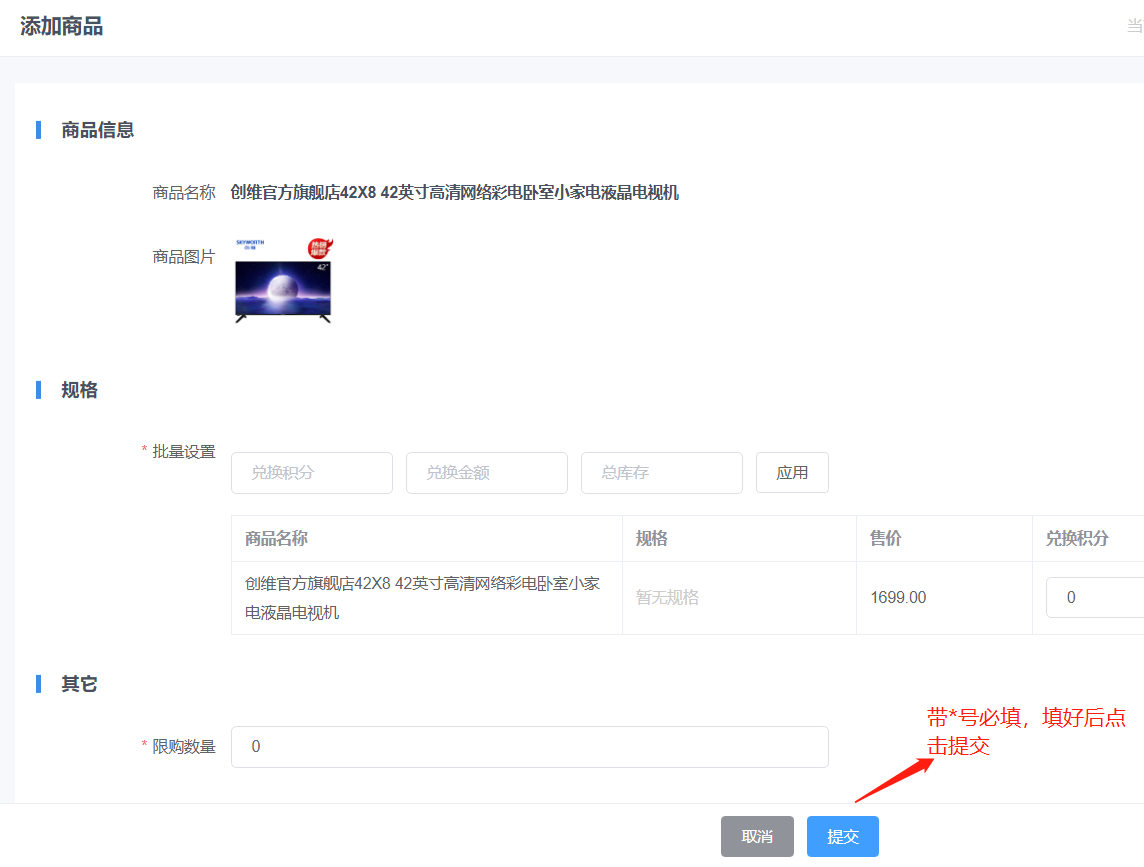Click the 取消 cancel button

(757, 836)
